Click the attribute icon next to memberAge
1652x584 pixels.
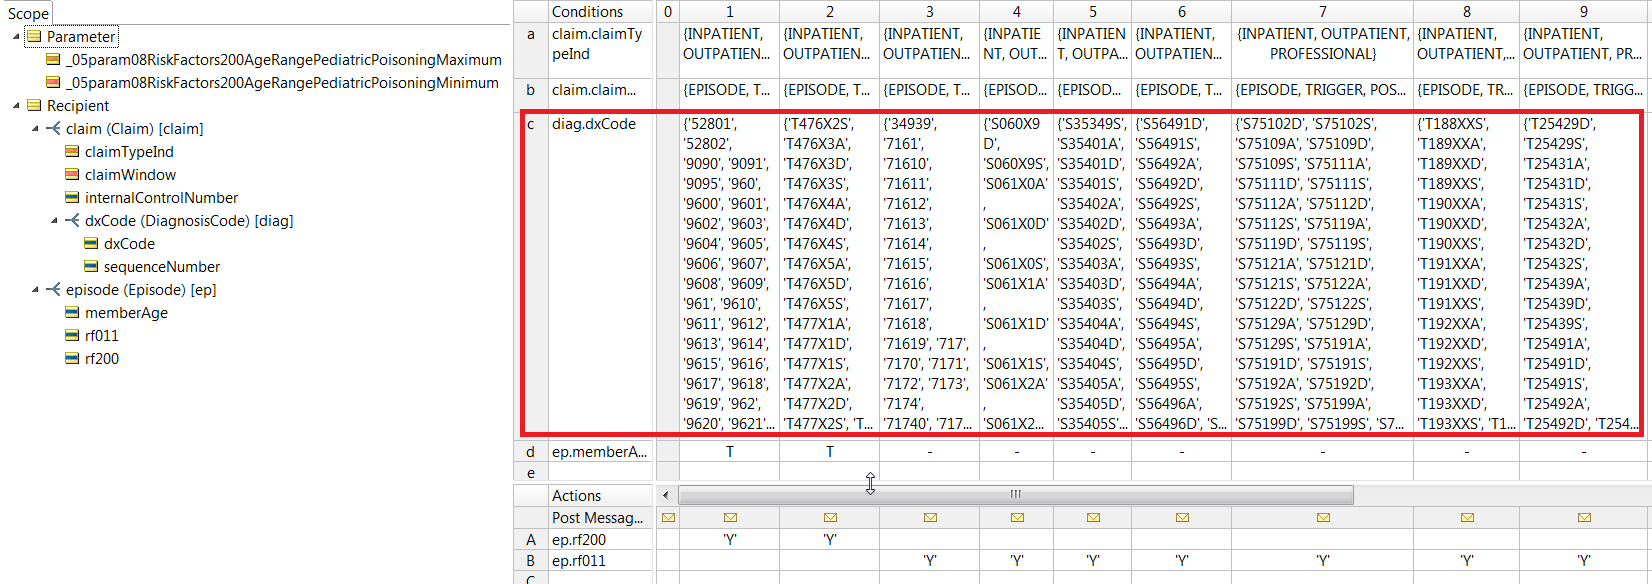[72, 313]
